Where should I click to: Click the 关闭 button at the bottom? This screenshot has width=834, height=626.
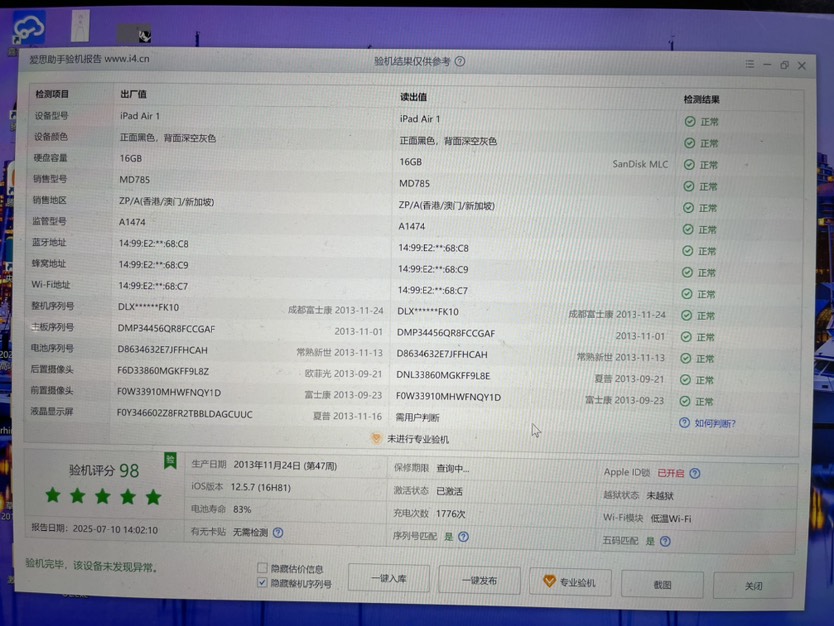coord(753,586)
